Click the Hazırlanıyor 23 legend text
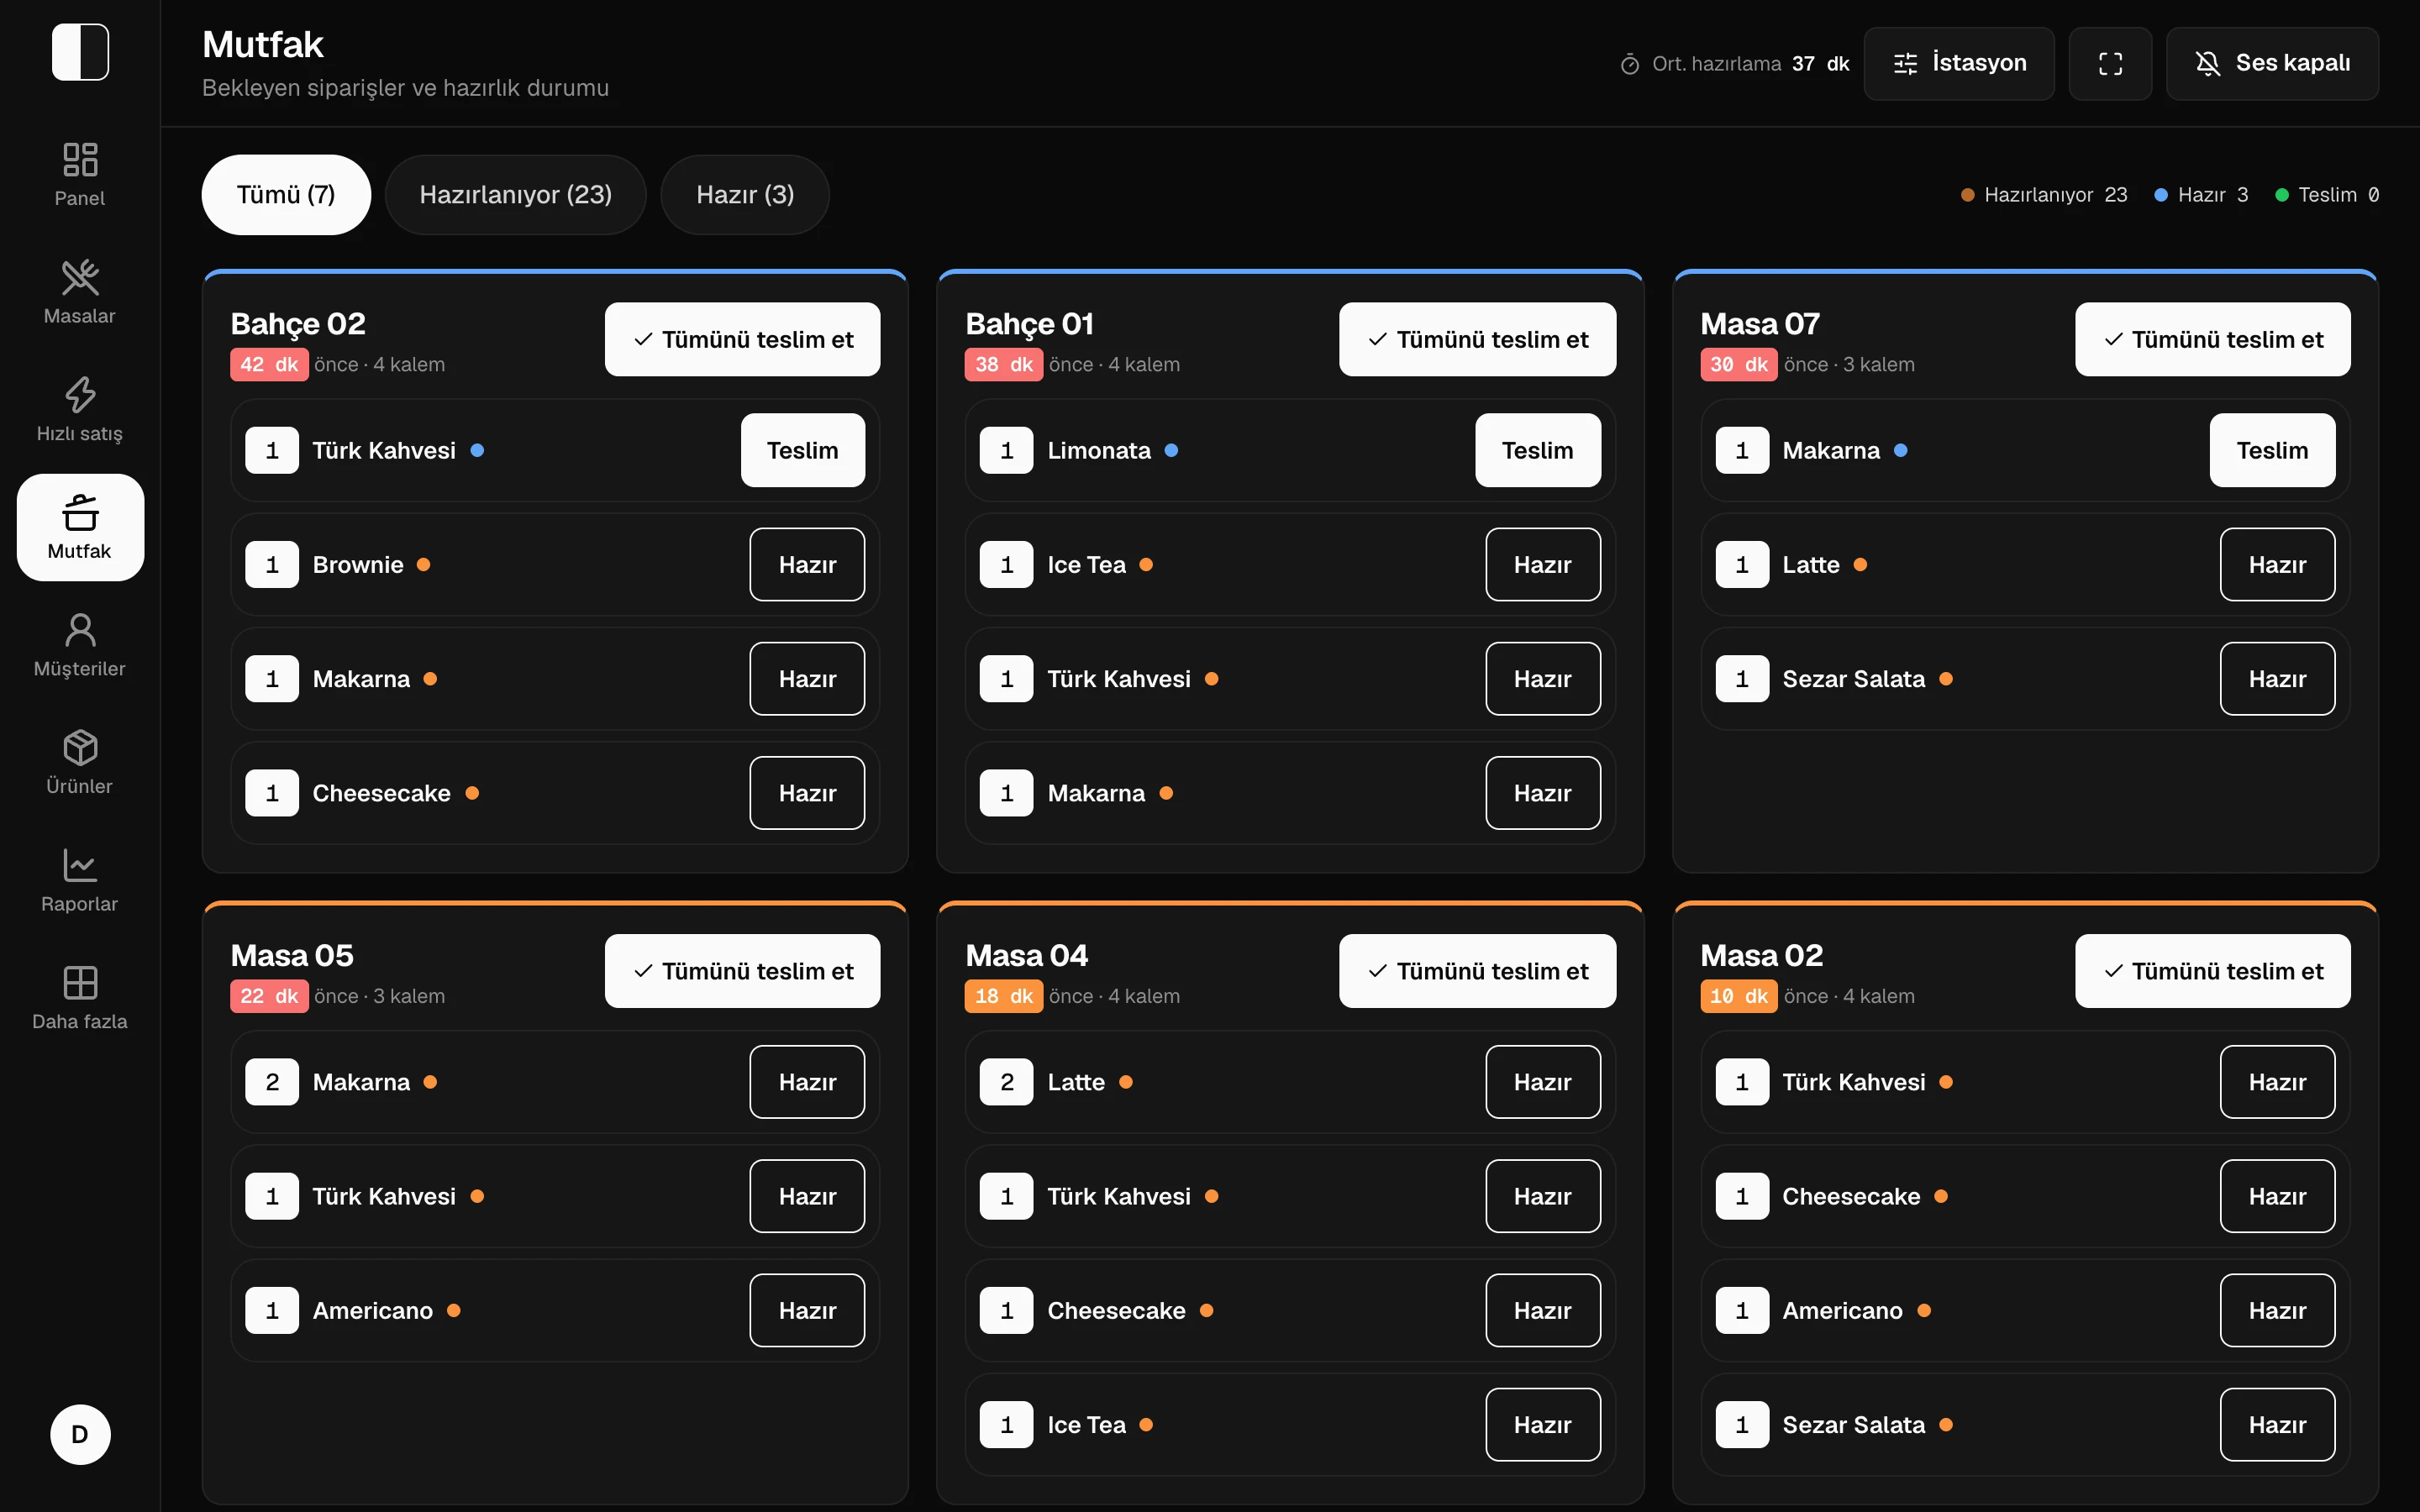The height and width of the screenshot is (1512, 2420). click(x=2055, y=195)
